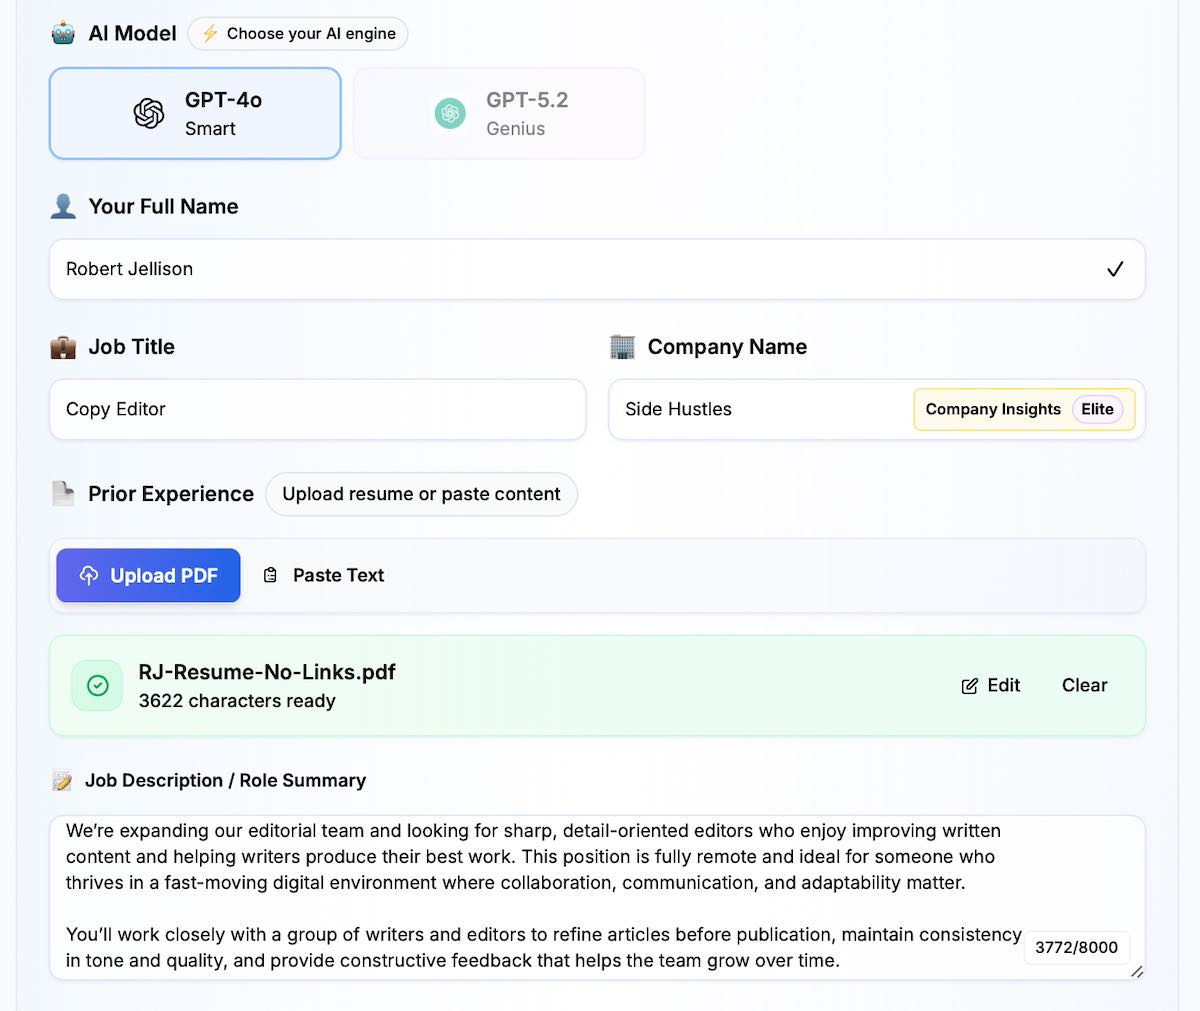The width and height of the screenshot is (1200, 1011).
Task: Click the OpenAI logo in the GPT-4o card
Action: click(x=149, y=113)
